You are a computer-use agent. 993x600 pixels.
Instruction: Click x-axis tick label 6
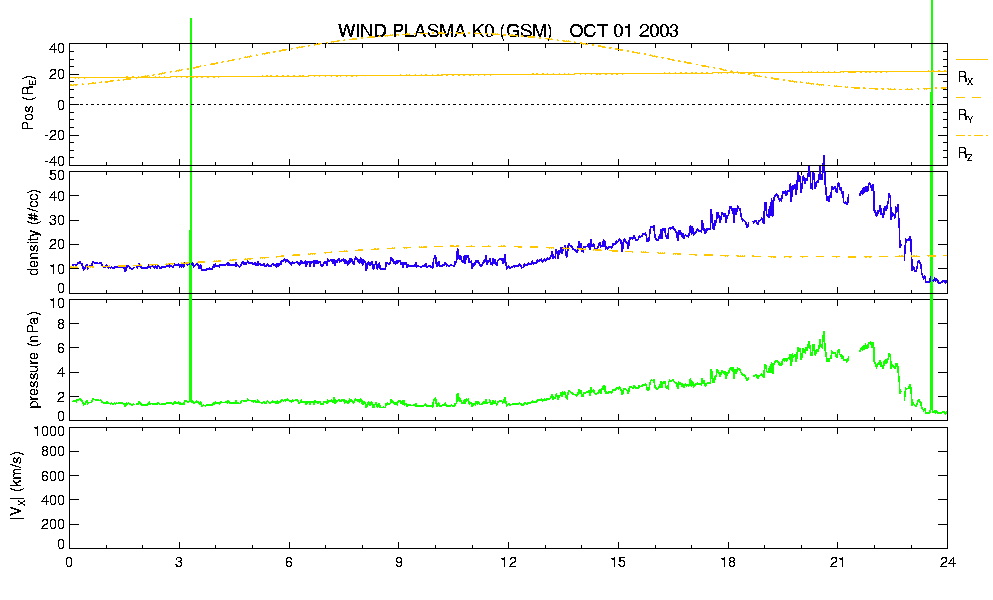[x=289, y=562]
